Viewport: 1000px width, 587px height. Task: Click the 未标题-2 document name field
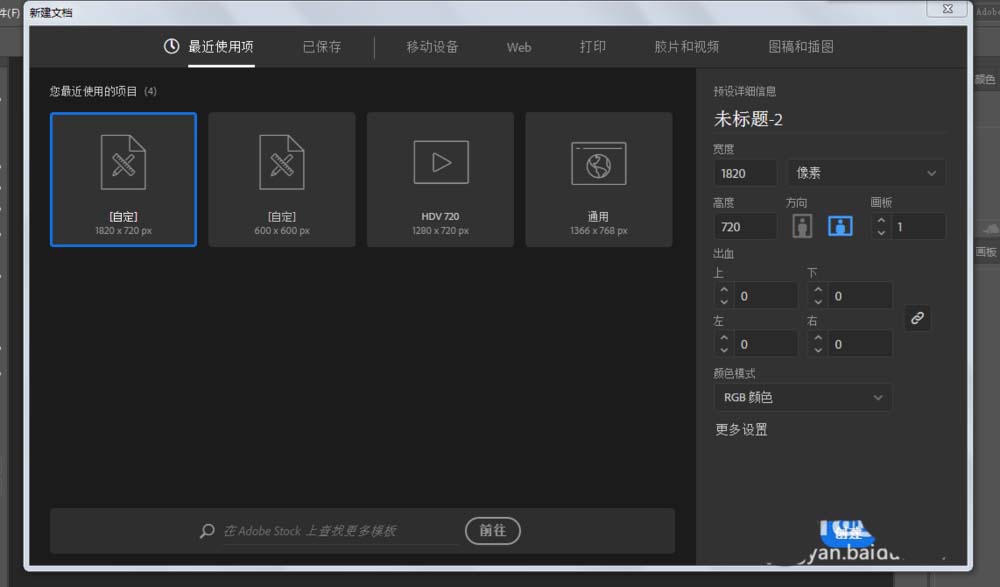(828, 119)
